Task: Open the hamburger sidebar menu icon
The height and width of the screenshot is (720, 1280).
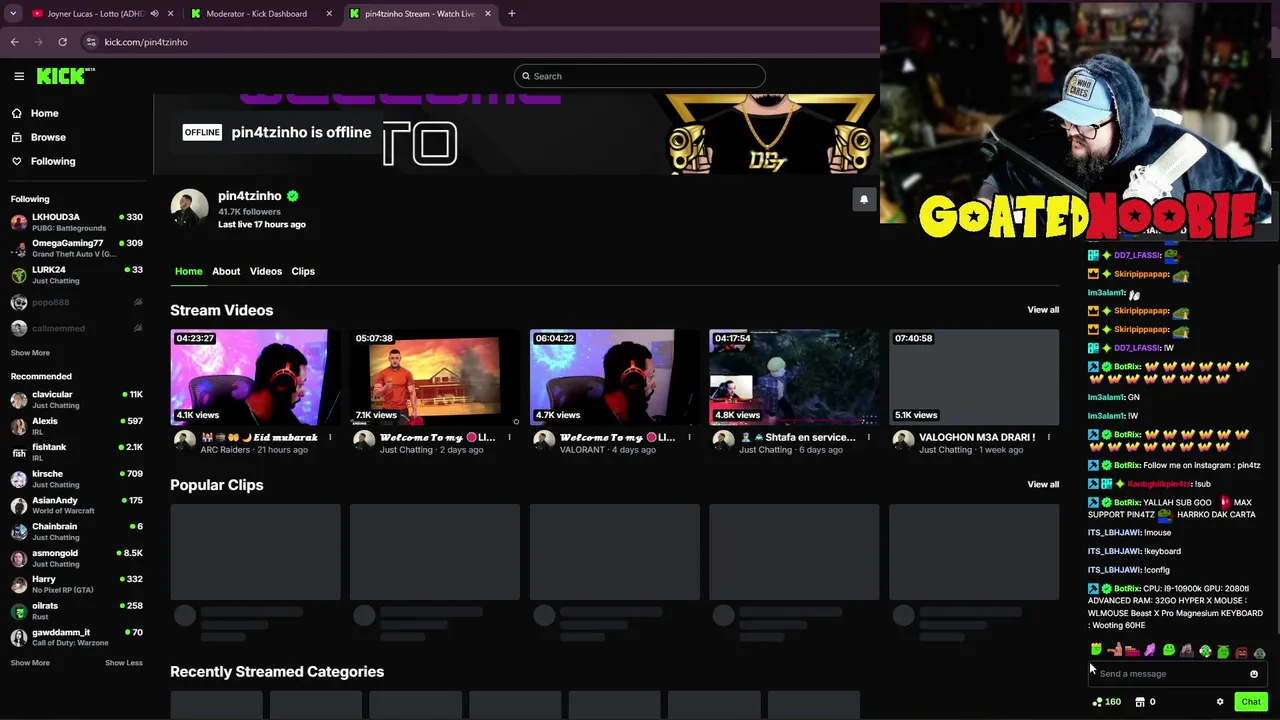Action: [x=19, y=76]
